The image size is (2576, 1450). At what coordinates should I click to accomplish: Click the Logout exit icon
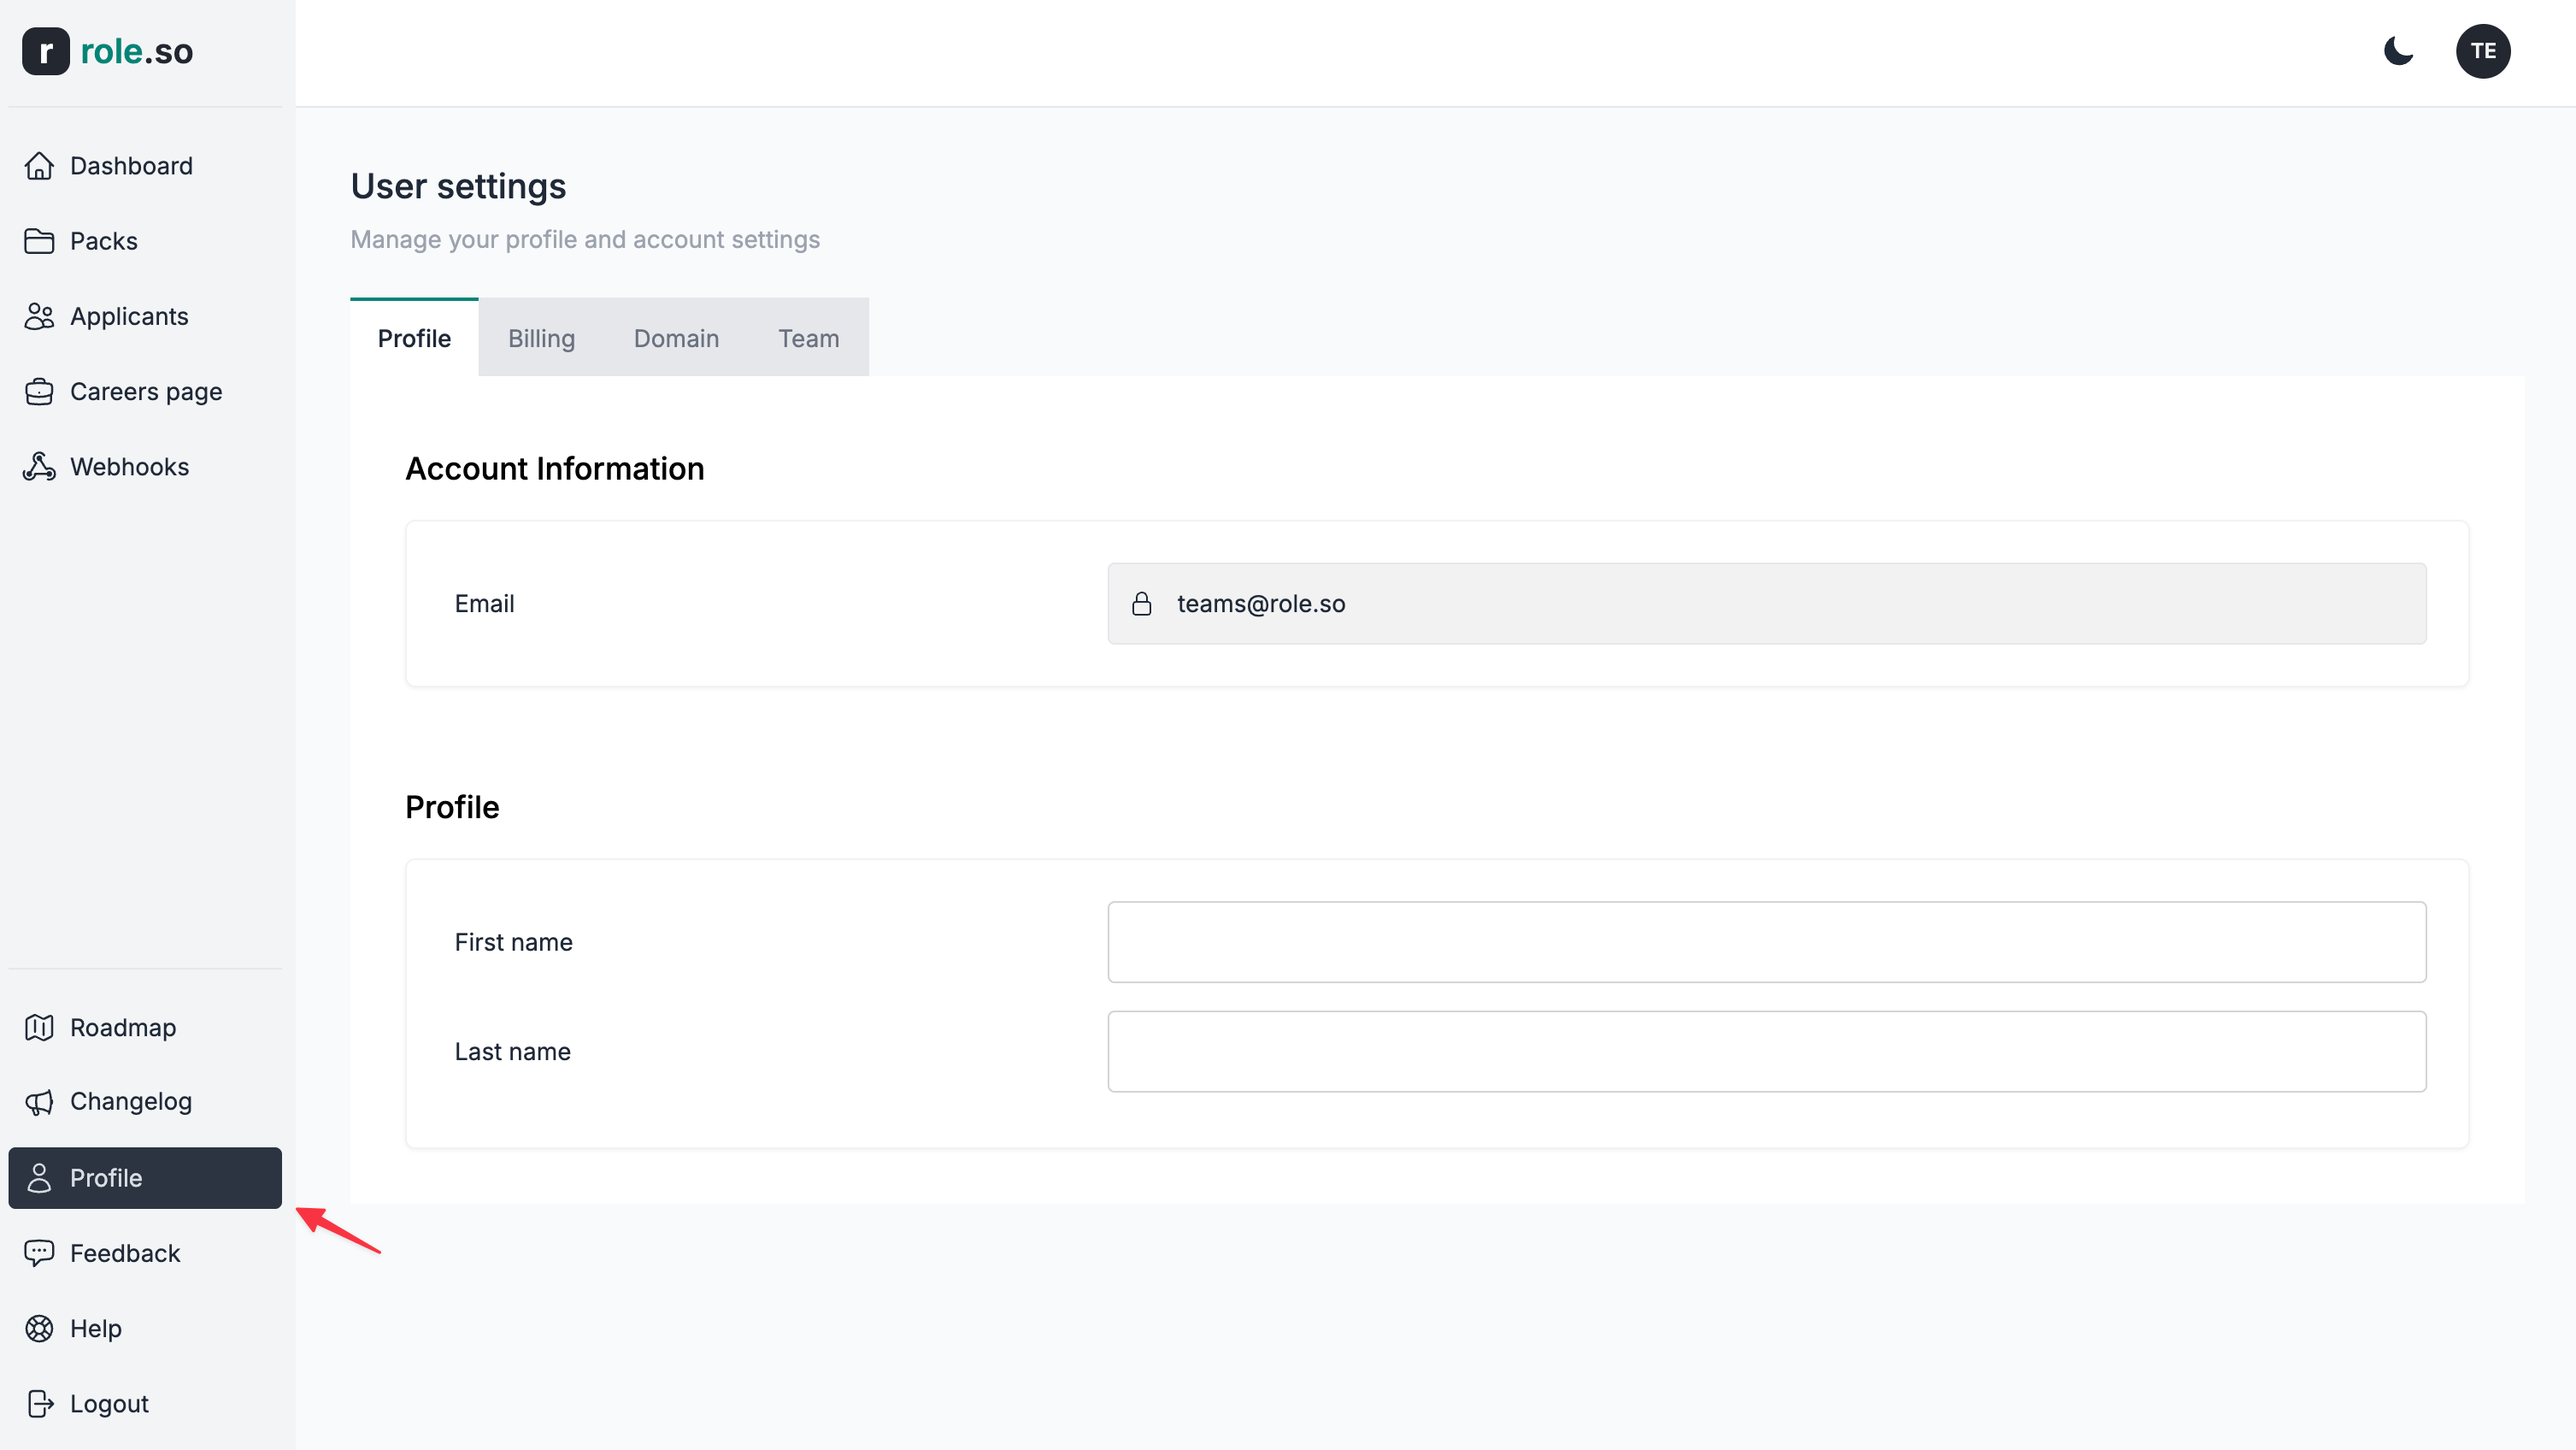pyautogui.click(x=39, y=1404)
